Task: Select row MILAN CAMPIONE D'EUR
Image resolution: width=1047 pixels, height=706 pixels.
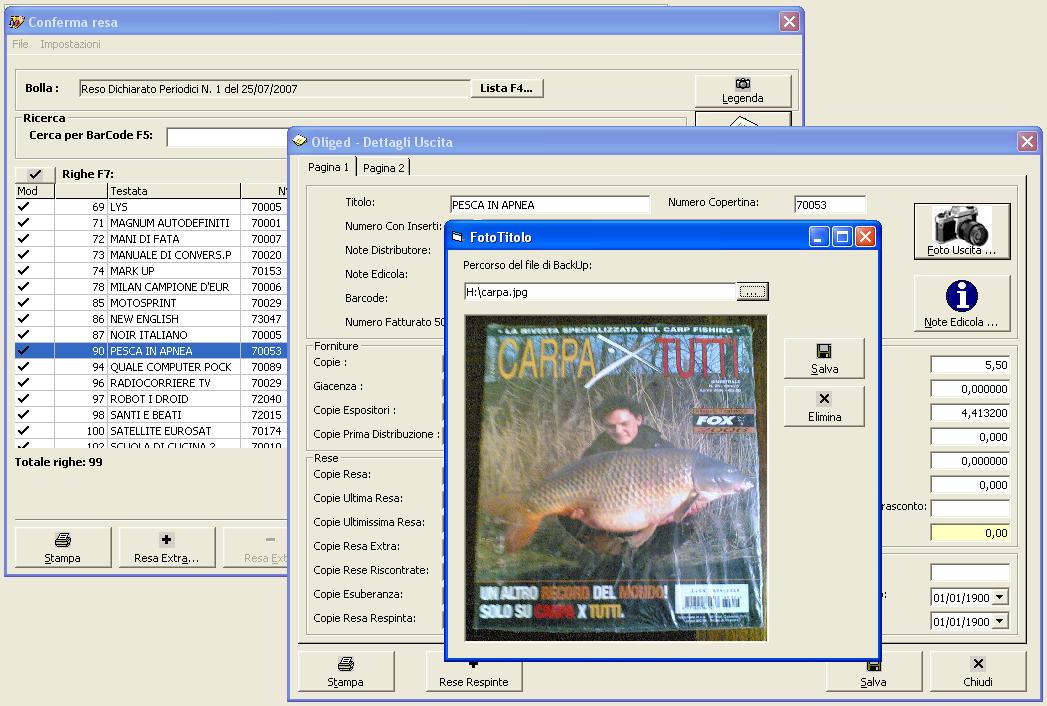Action: 151,287
